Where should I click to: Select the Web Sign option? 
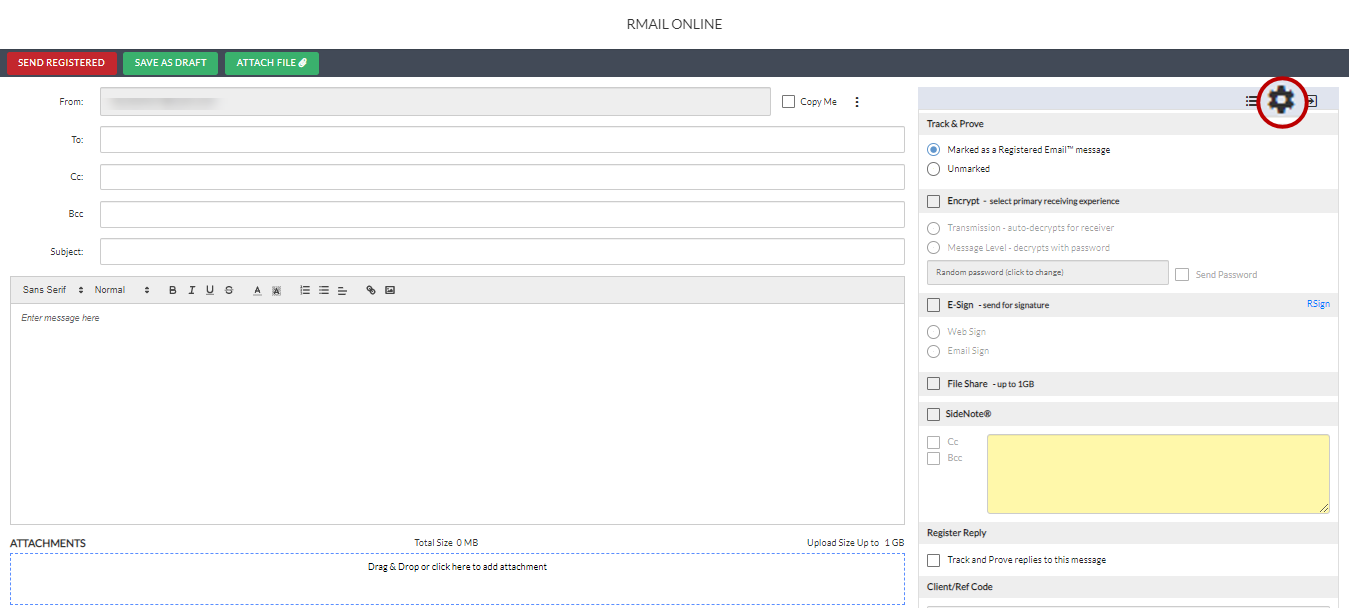click(x=934, y=332)
